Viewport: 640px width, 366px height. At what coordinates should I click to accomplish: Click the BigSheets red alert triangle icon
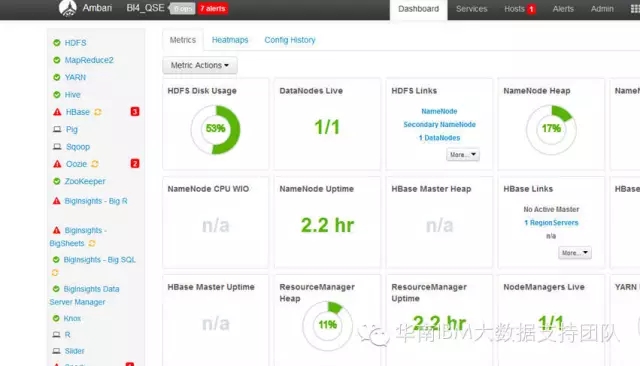click(57, 231)
